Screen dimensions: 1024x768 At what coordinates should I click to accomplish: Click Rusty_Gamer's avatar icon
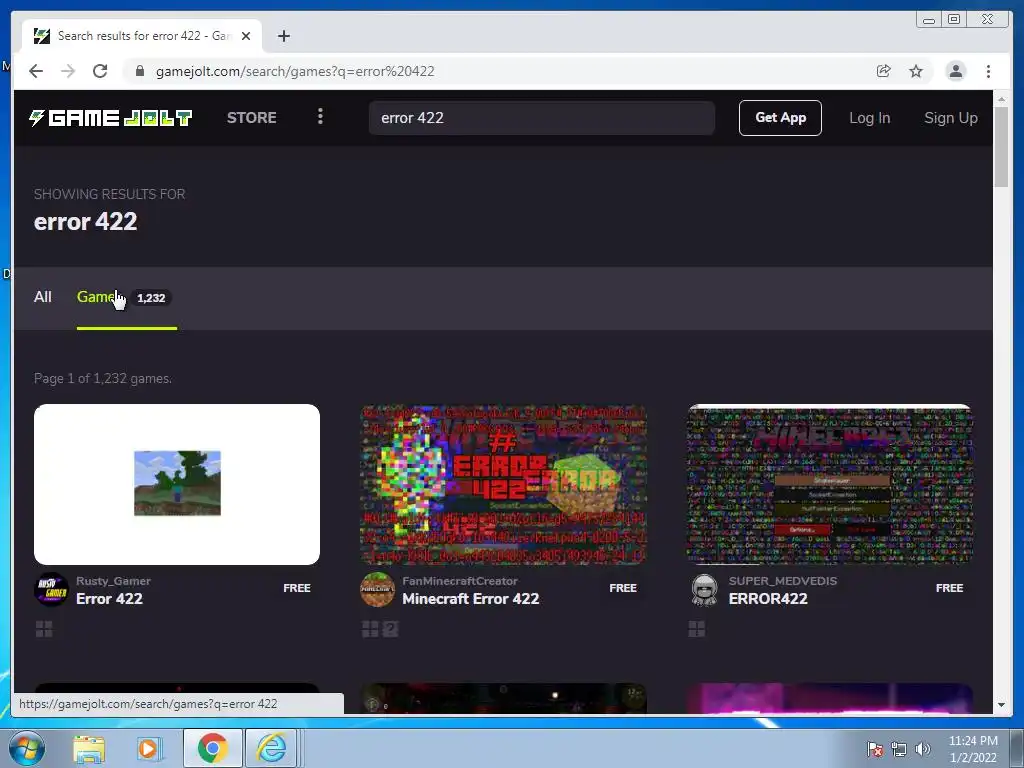click(51, 590)
